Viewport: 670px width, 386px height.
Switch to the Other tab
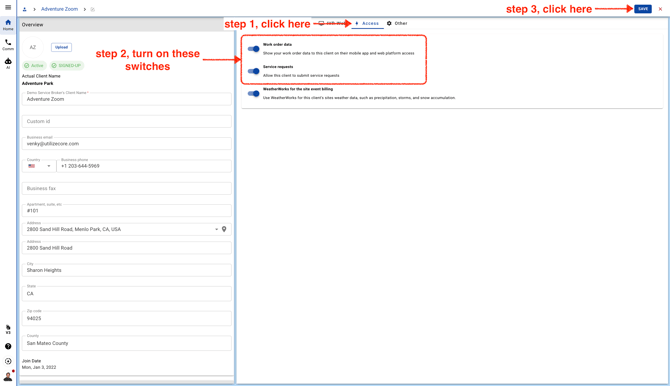coord(397,24)
